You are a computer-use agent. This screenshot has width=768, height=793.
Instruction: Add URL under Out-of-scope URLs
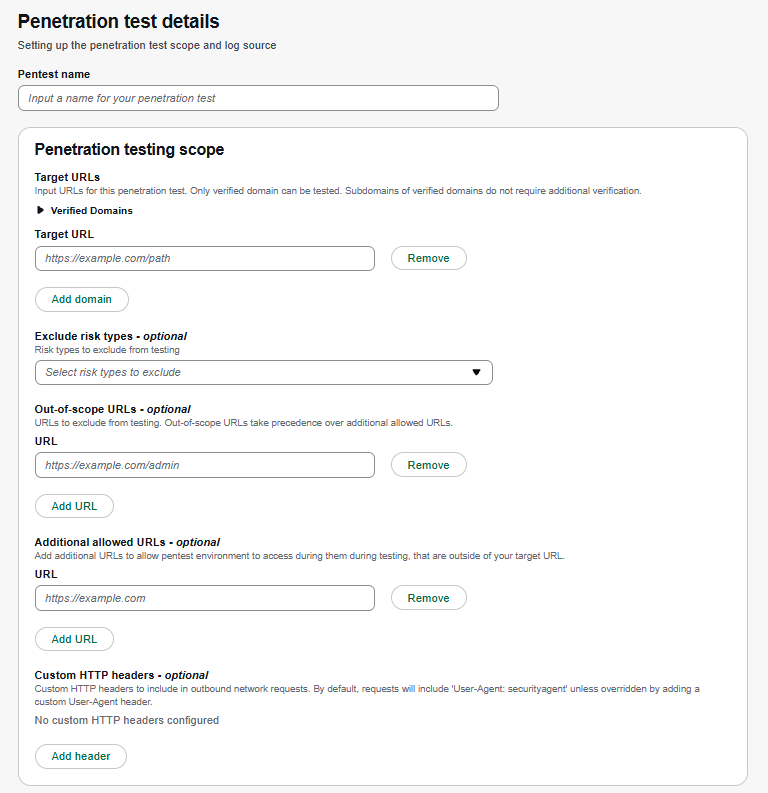(74, 506)
